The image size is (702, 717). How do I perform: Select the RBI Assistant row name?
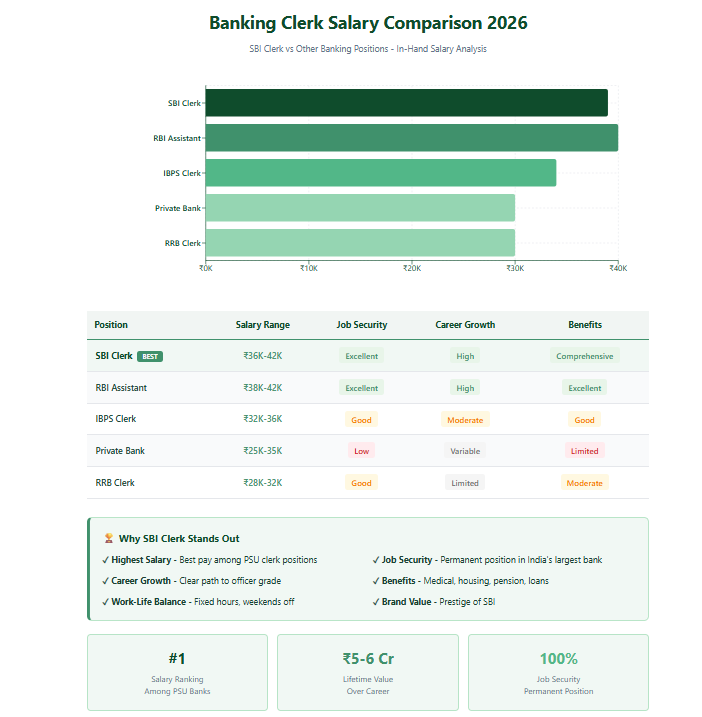pyautogui.click(x=121, y=388)
